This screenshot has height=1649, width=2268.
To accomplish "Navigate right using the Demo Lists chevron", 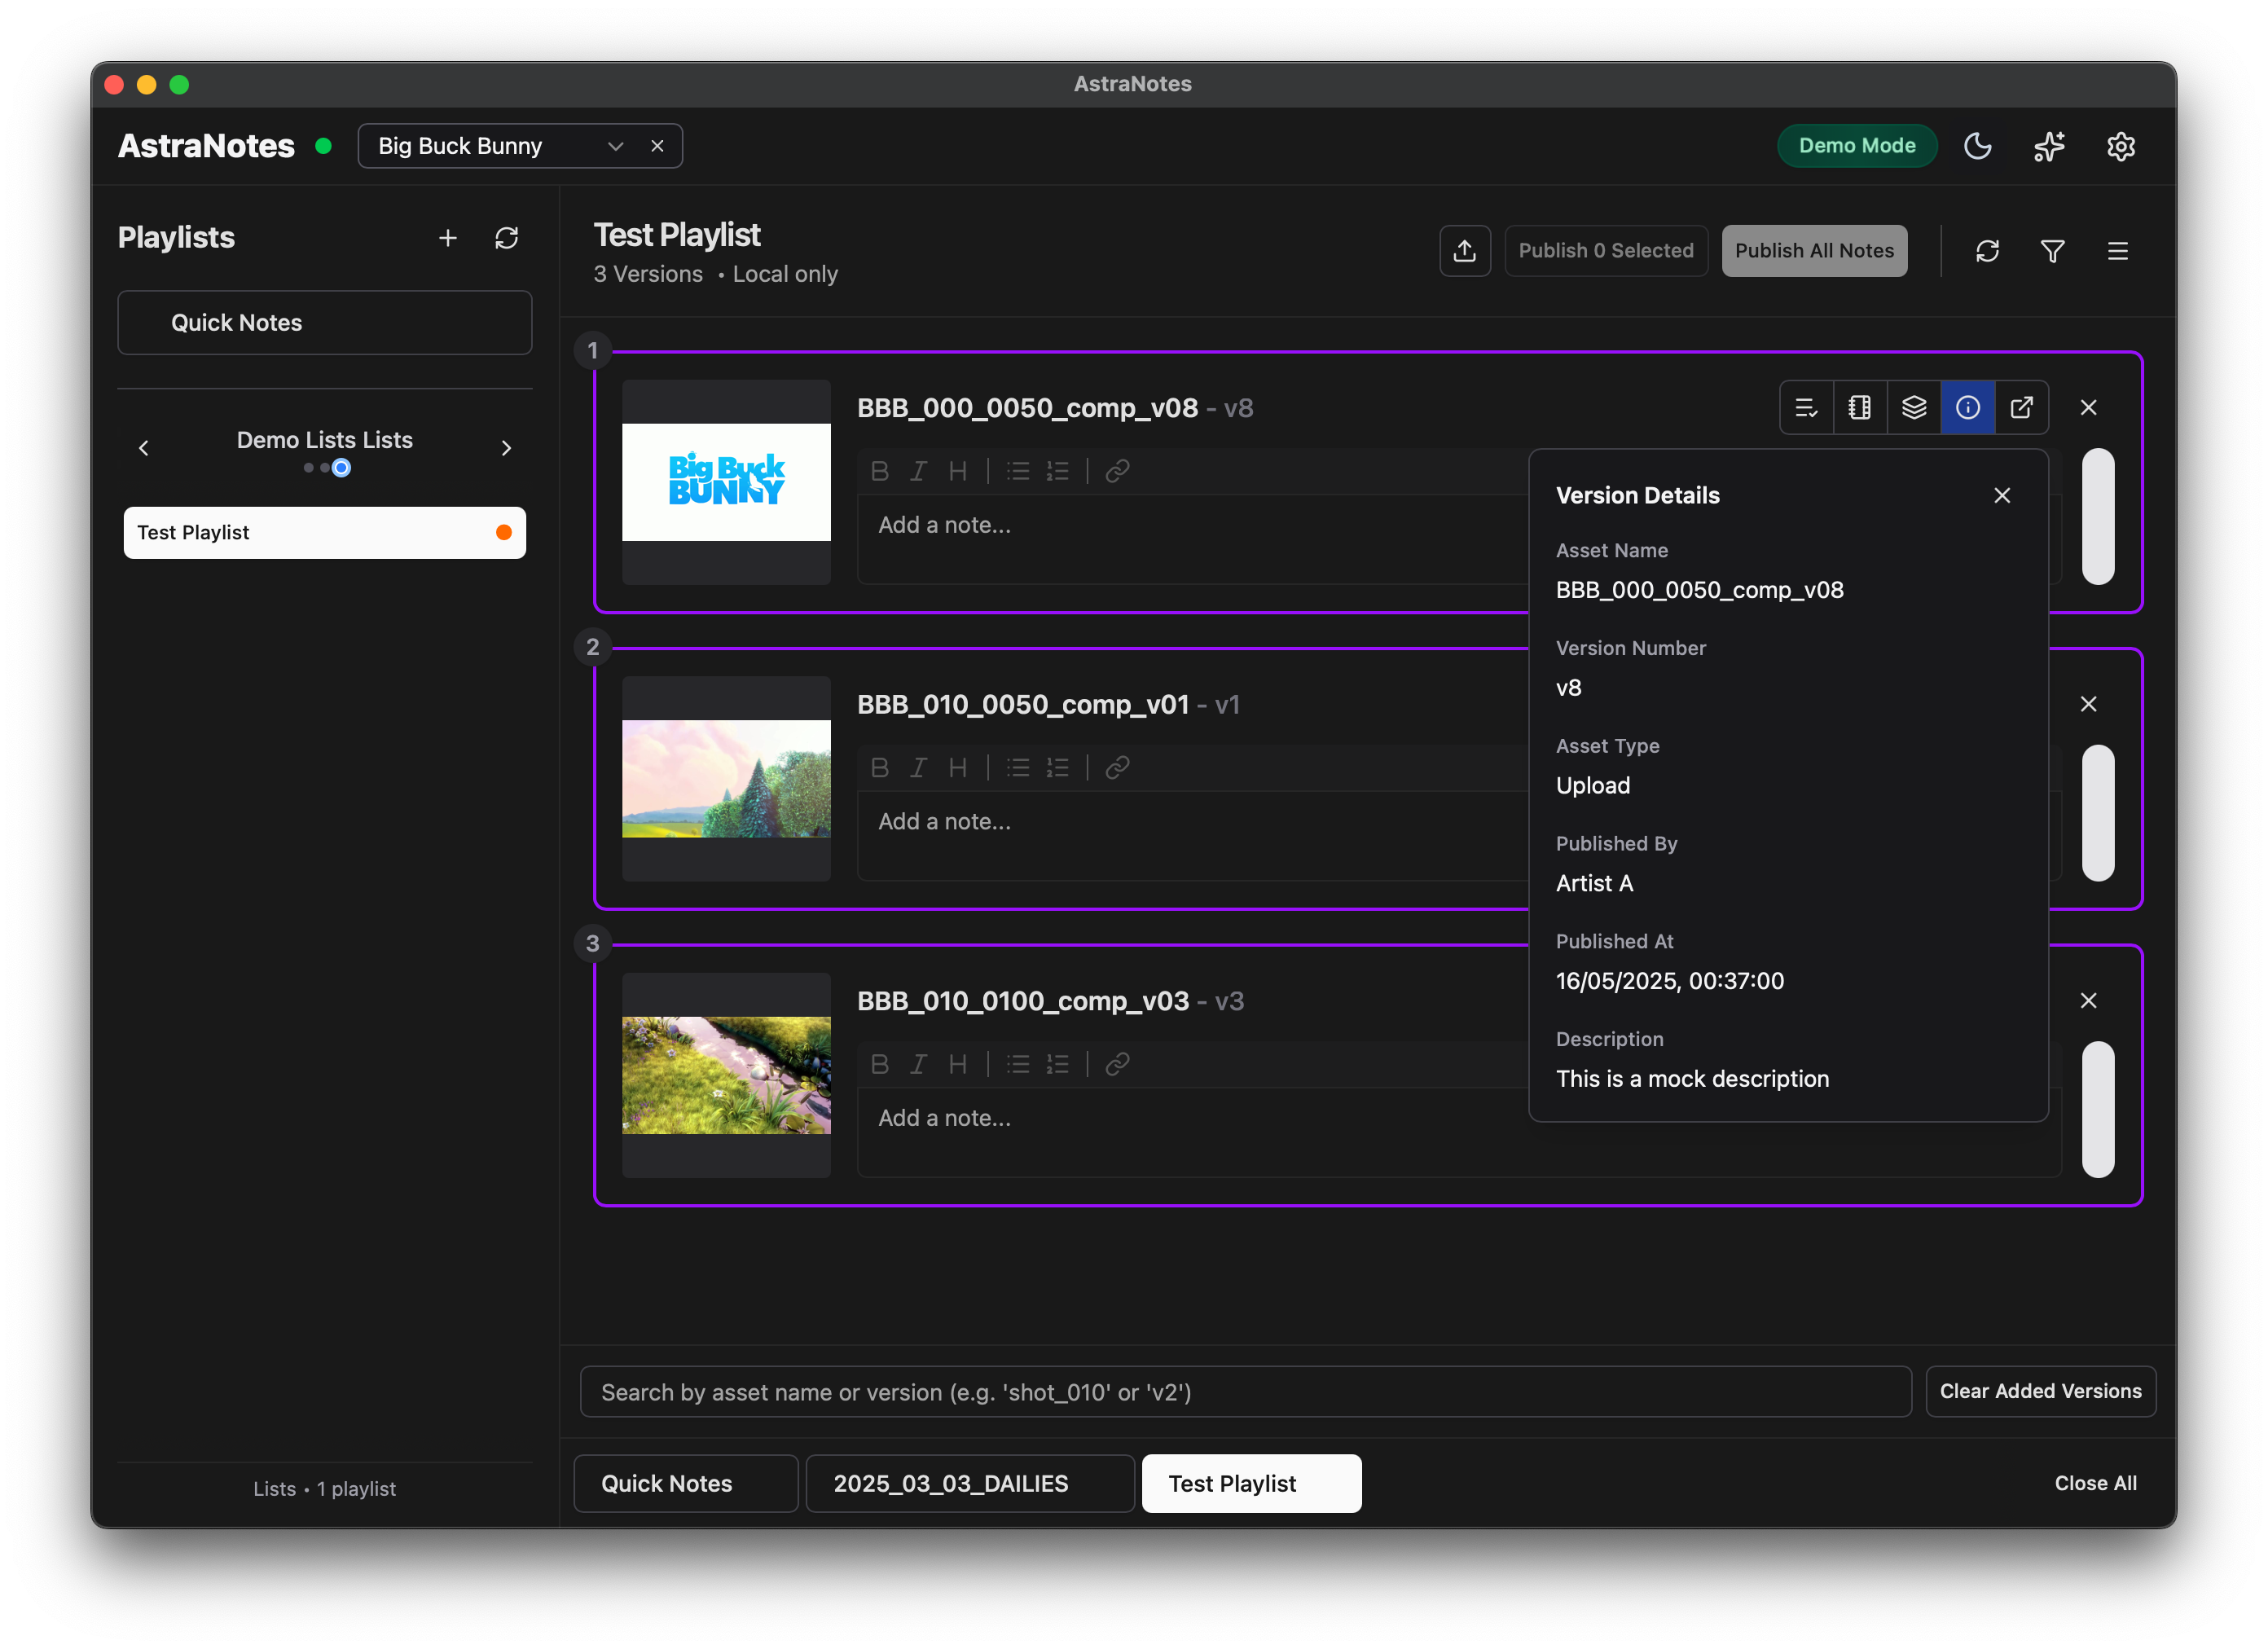I will [x=506, y=447].
